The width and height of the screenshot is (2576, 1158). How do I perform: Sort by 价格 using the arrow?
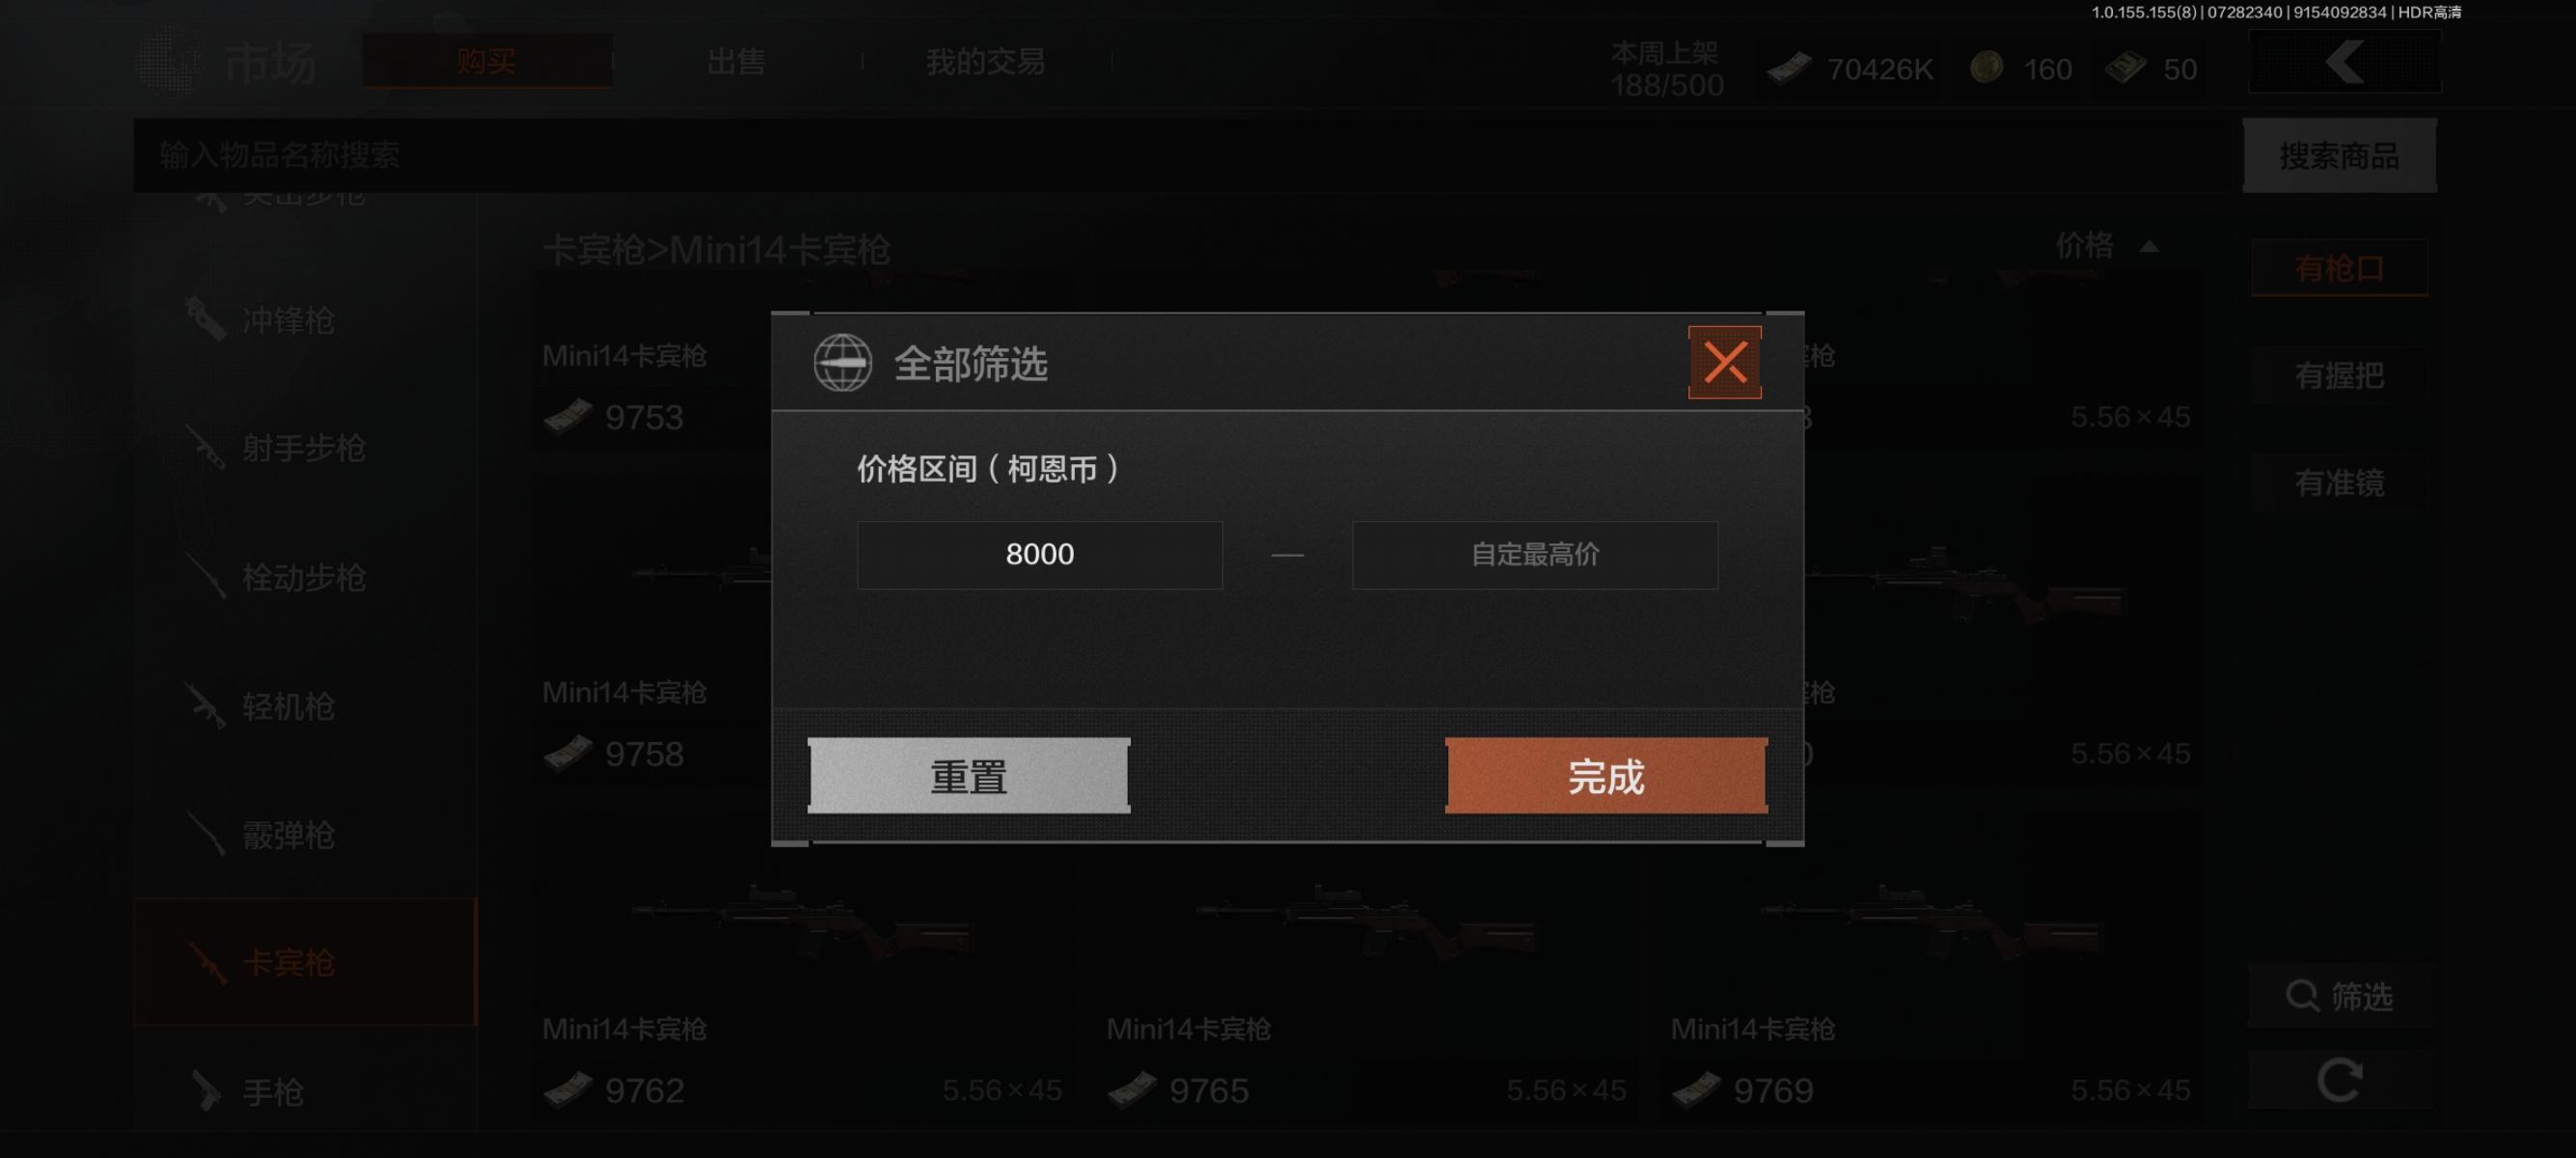point(2149,247)
